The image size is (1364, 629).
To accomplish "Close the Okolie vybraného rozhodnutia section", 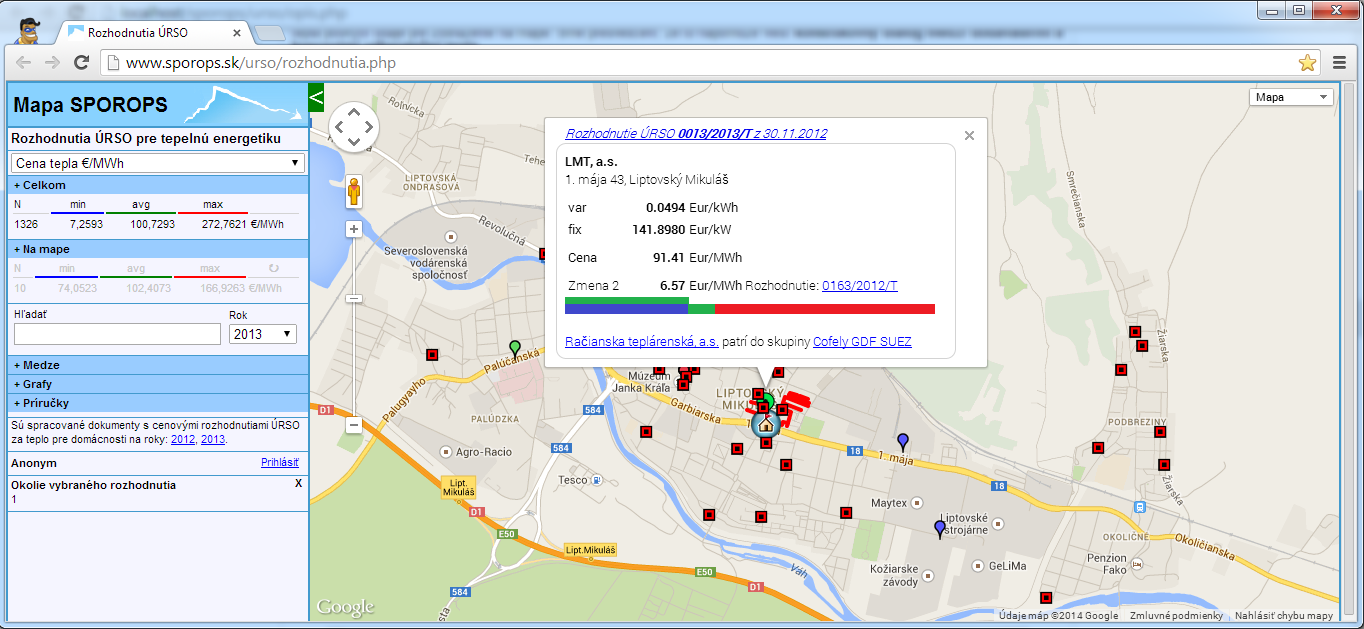I will 298,484.
